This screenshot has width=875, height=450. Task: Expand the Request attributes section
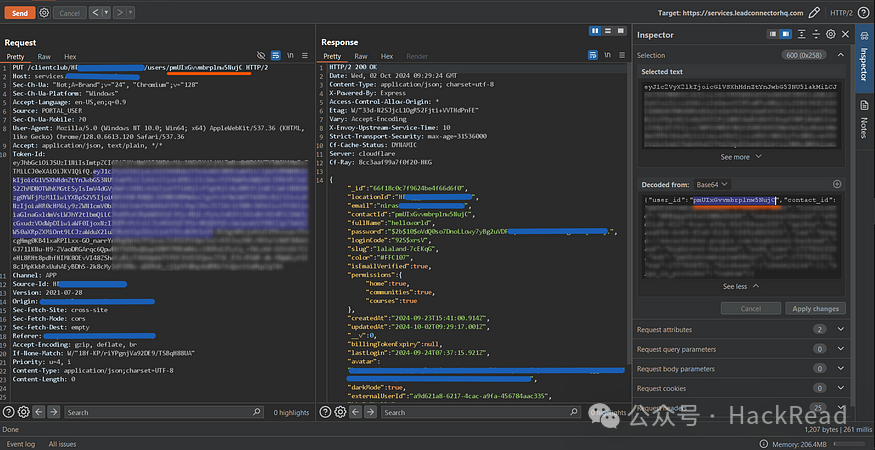click(x=841, y=329)
